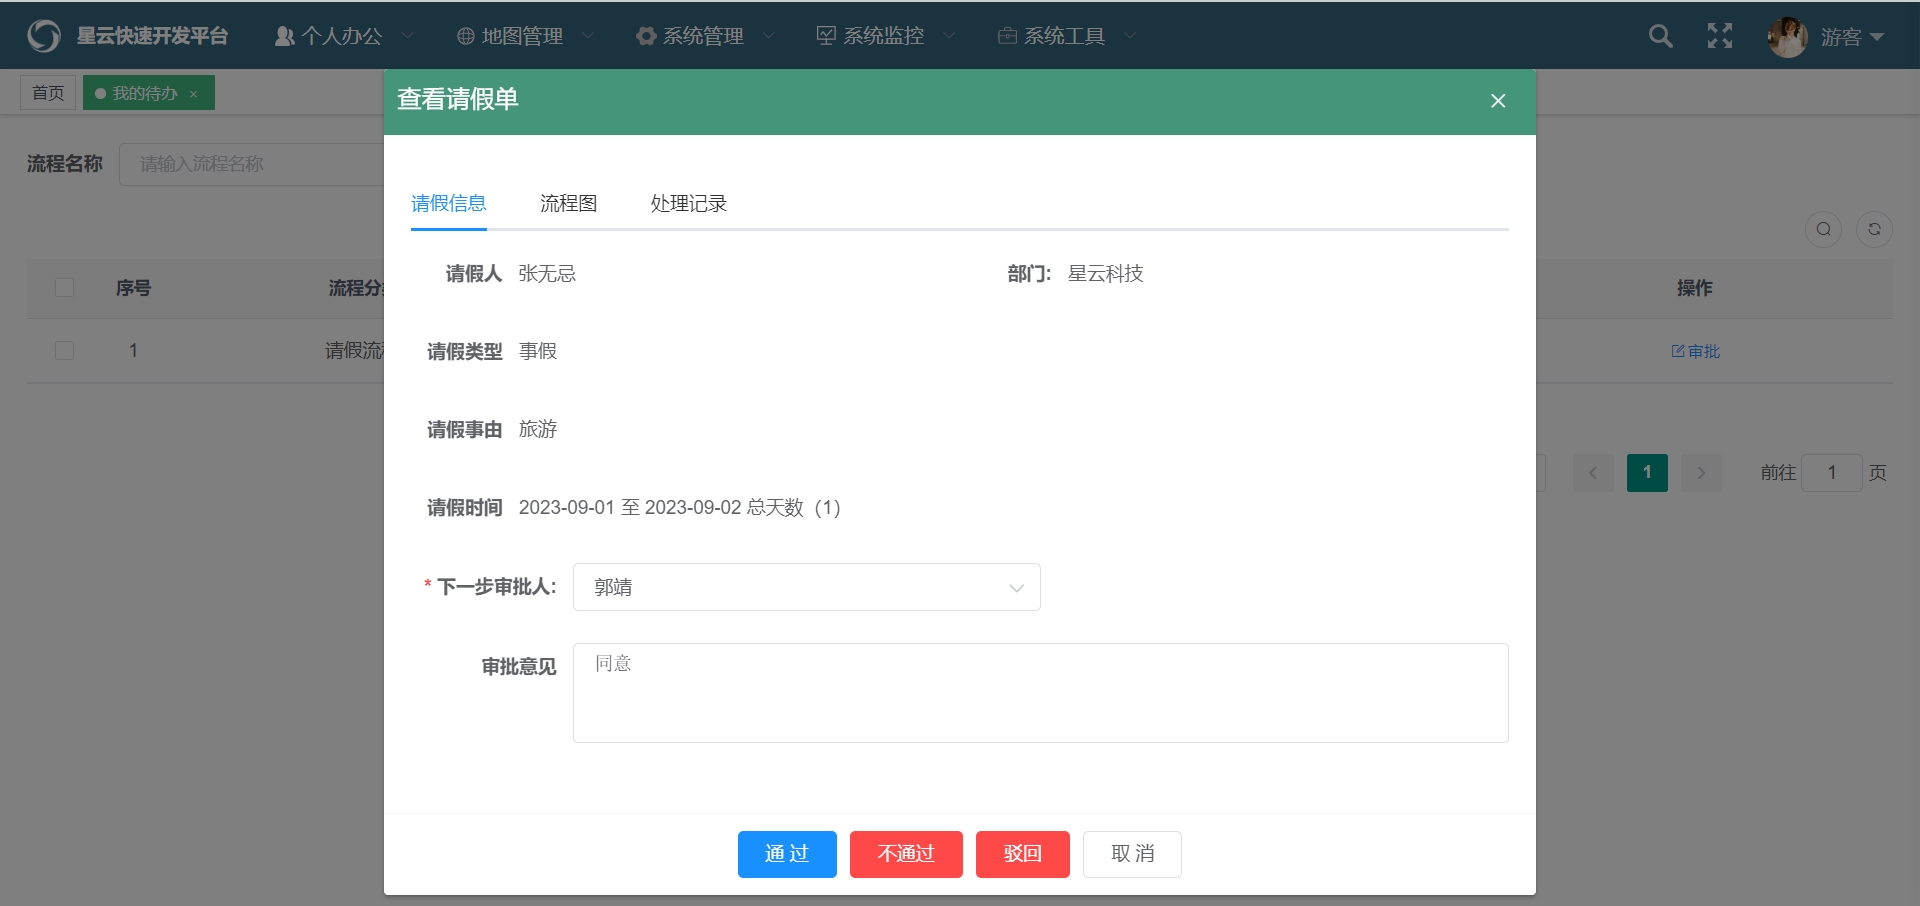Open the 下一步审批人 dropdown
The height and width of the screenshot is (906, 1920).
[806, 587]
